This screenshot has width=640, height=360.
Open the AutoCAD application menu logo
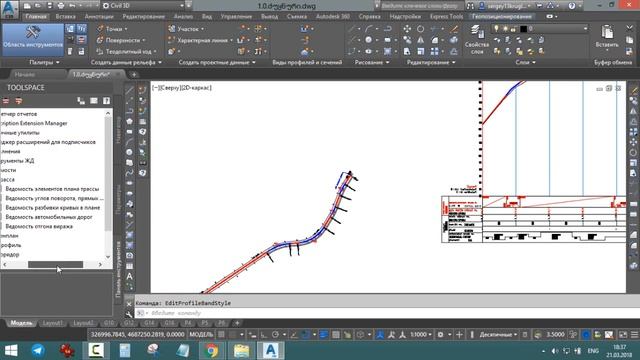click(9, 8)
